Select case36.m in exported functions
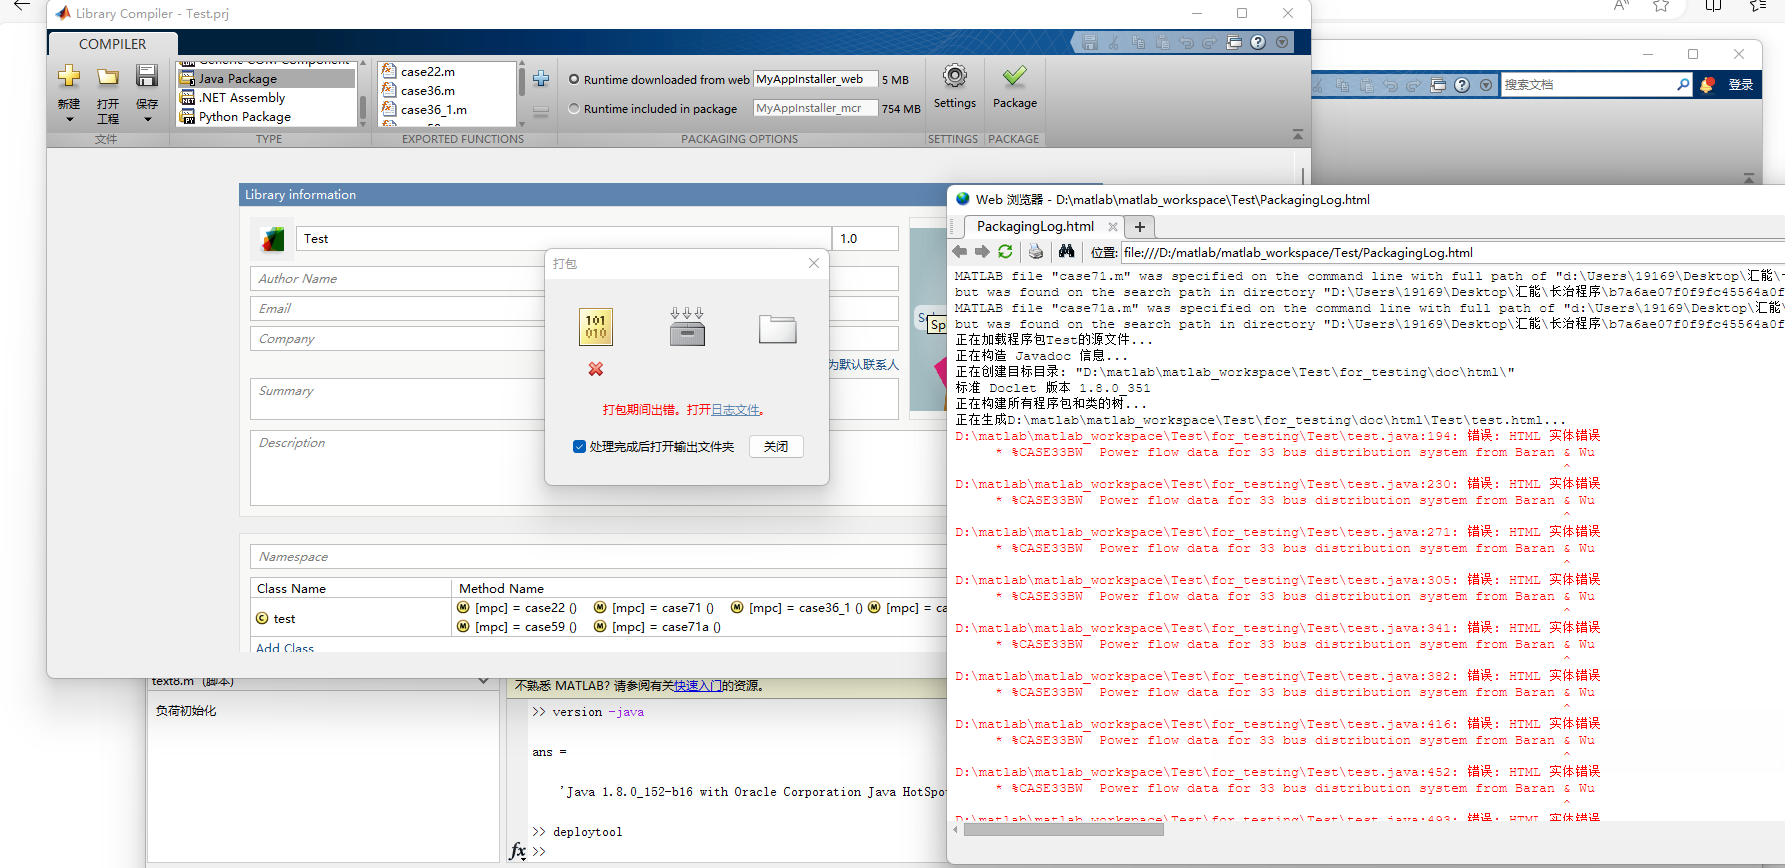 (427, 91)
